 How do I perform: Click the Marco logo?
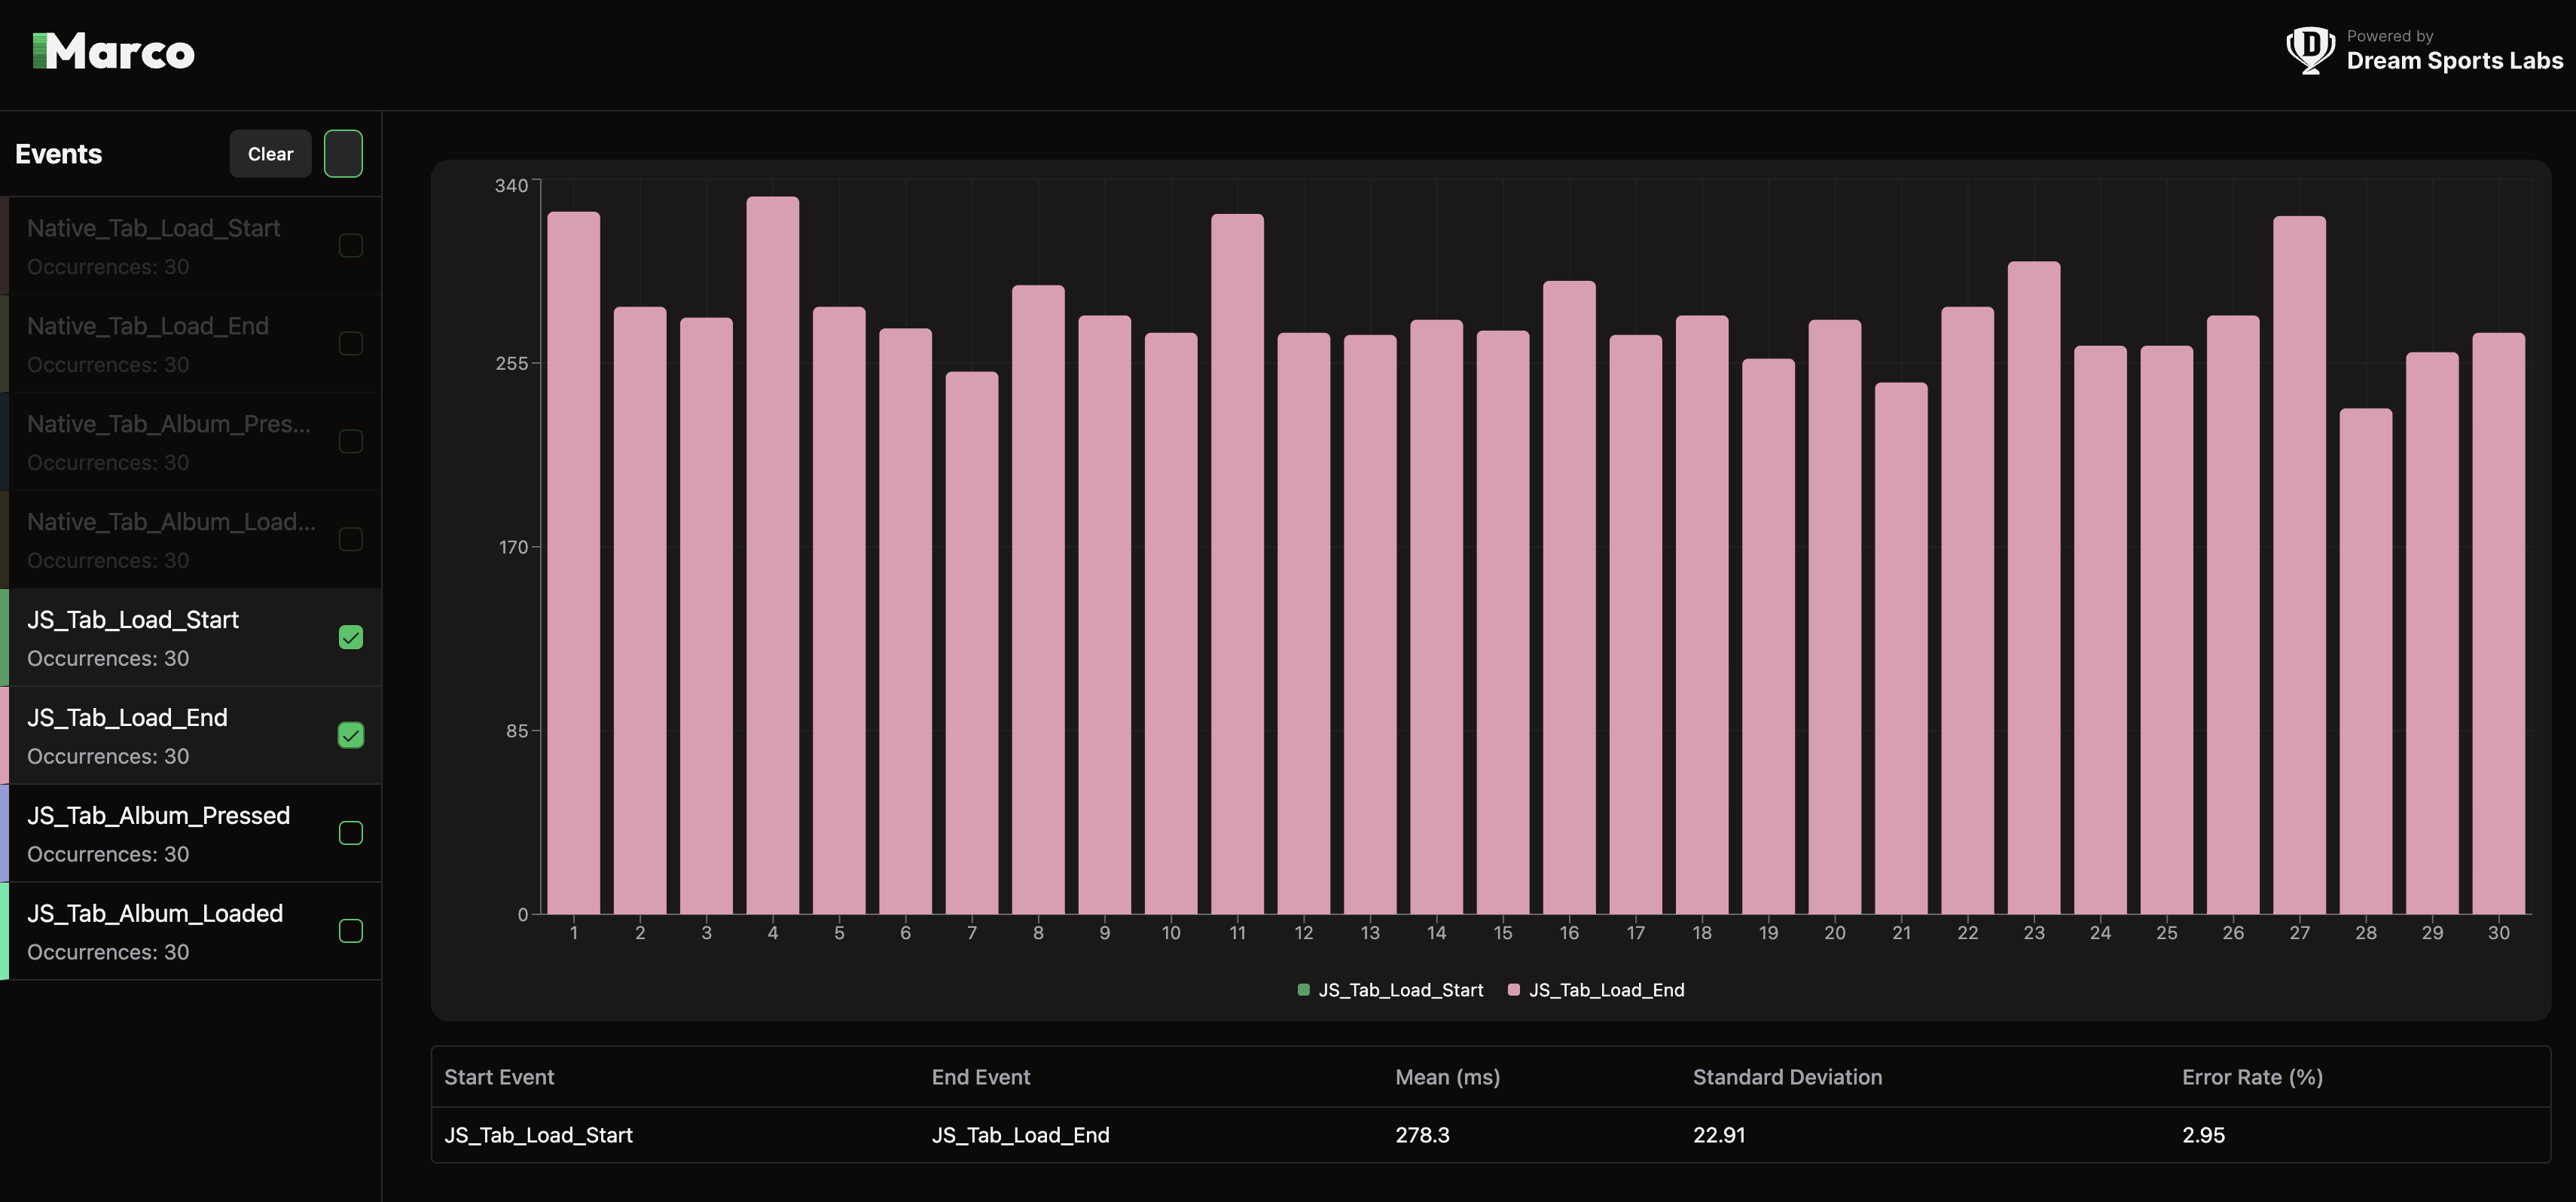114,52
